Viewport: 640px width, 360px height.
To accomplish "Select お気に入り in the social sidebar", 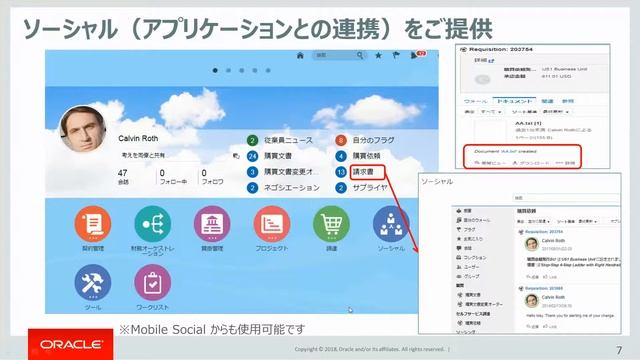I will (x=473, y=239).
